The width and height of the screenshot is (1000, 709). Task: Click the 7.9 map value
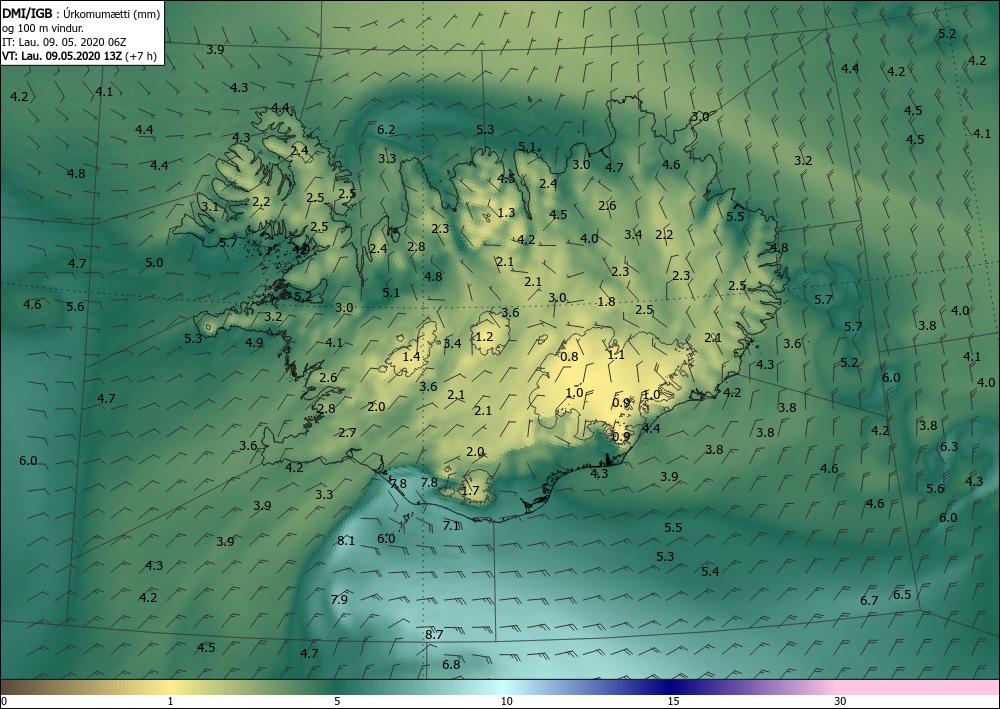(x=339, y=599)
